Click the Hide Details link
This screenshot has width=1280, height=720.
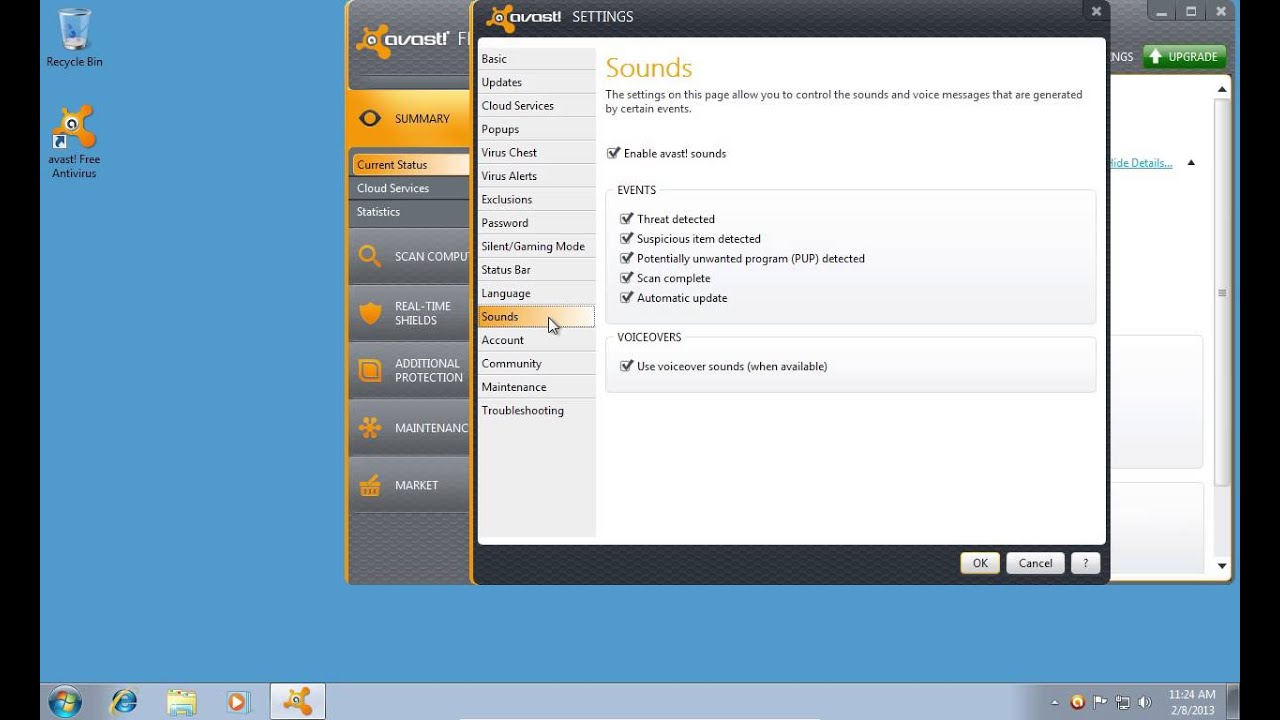(x=1140, y=163)
